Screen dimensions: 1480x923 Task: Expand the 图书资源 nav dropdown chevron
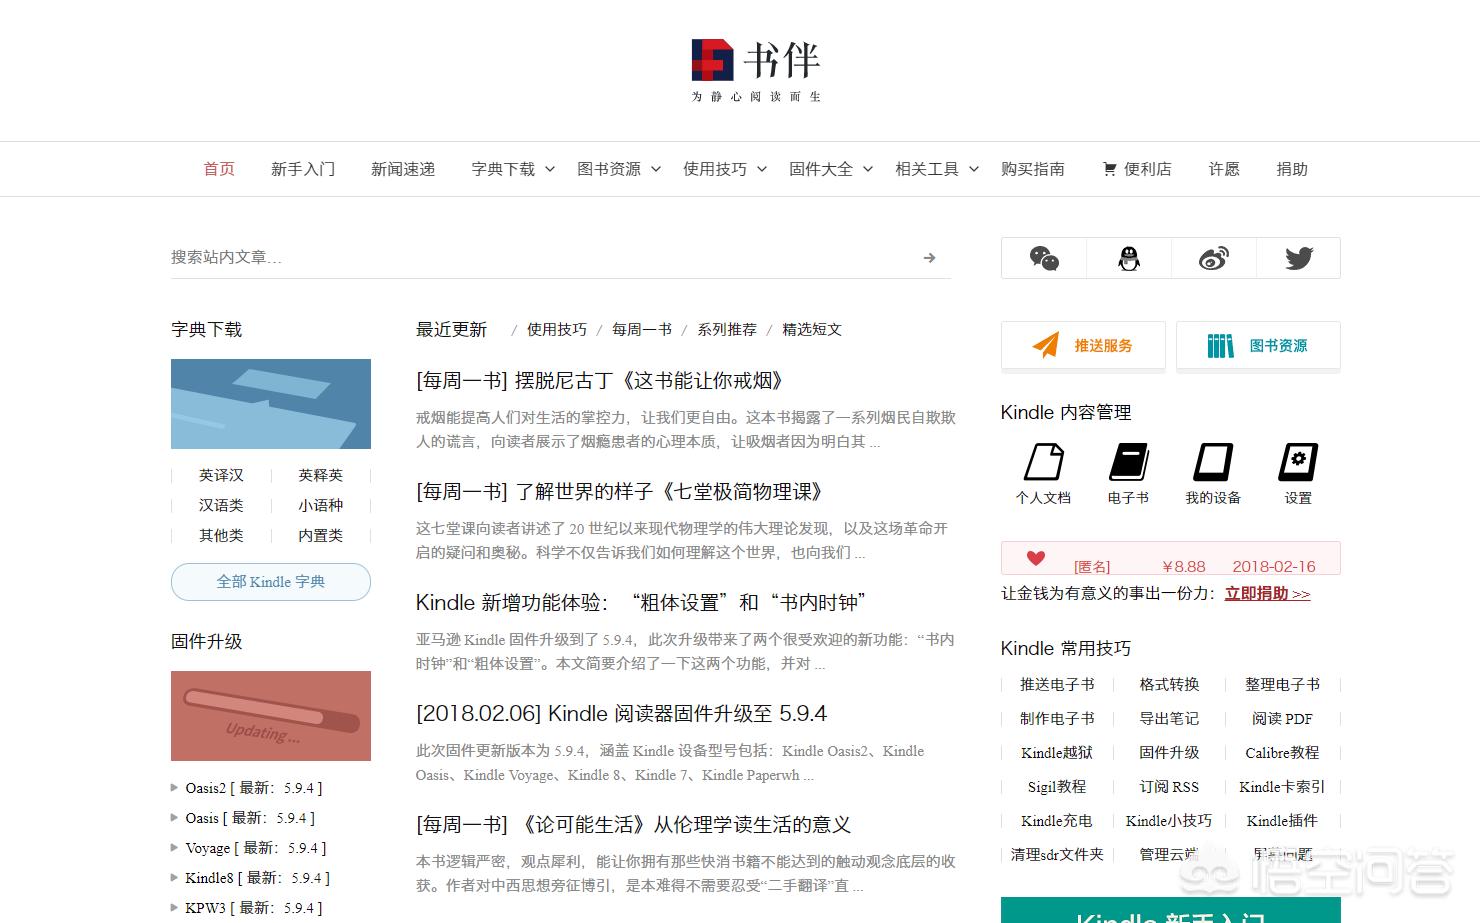[x=656, y=170]
